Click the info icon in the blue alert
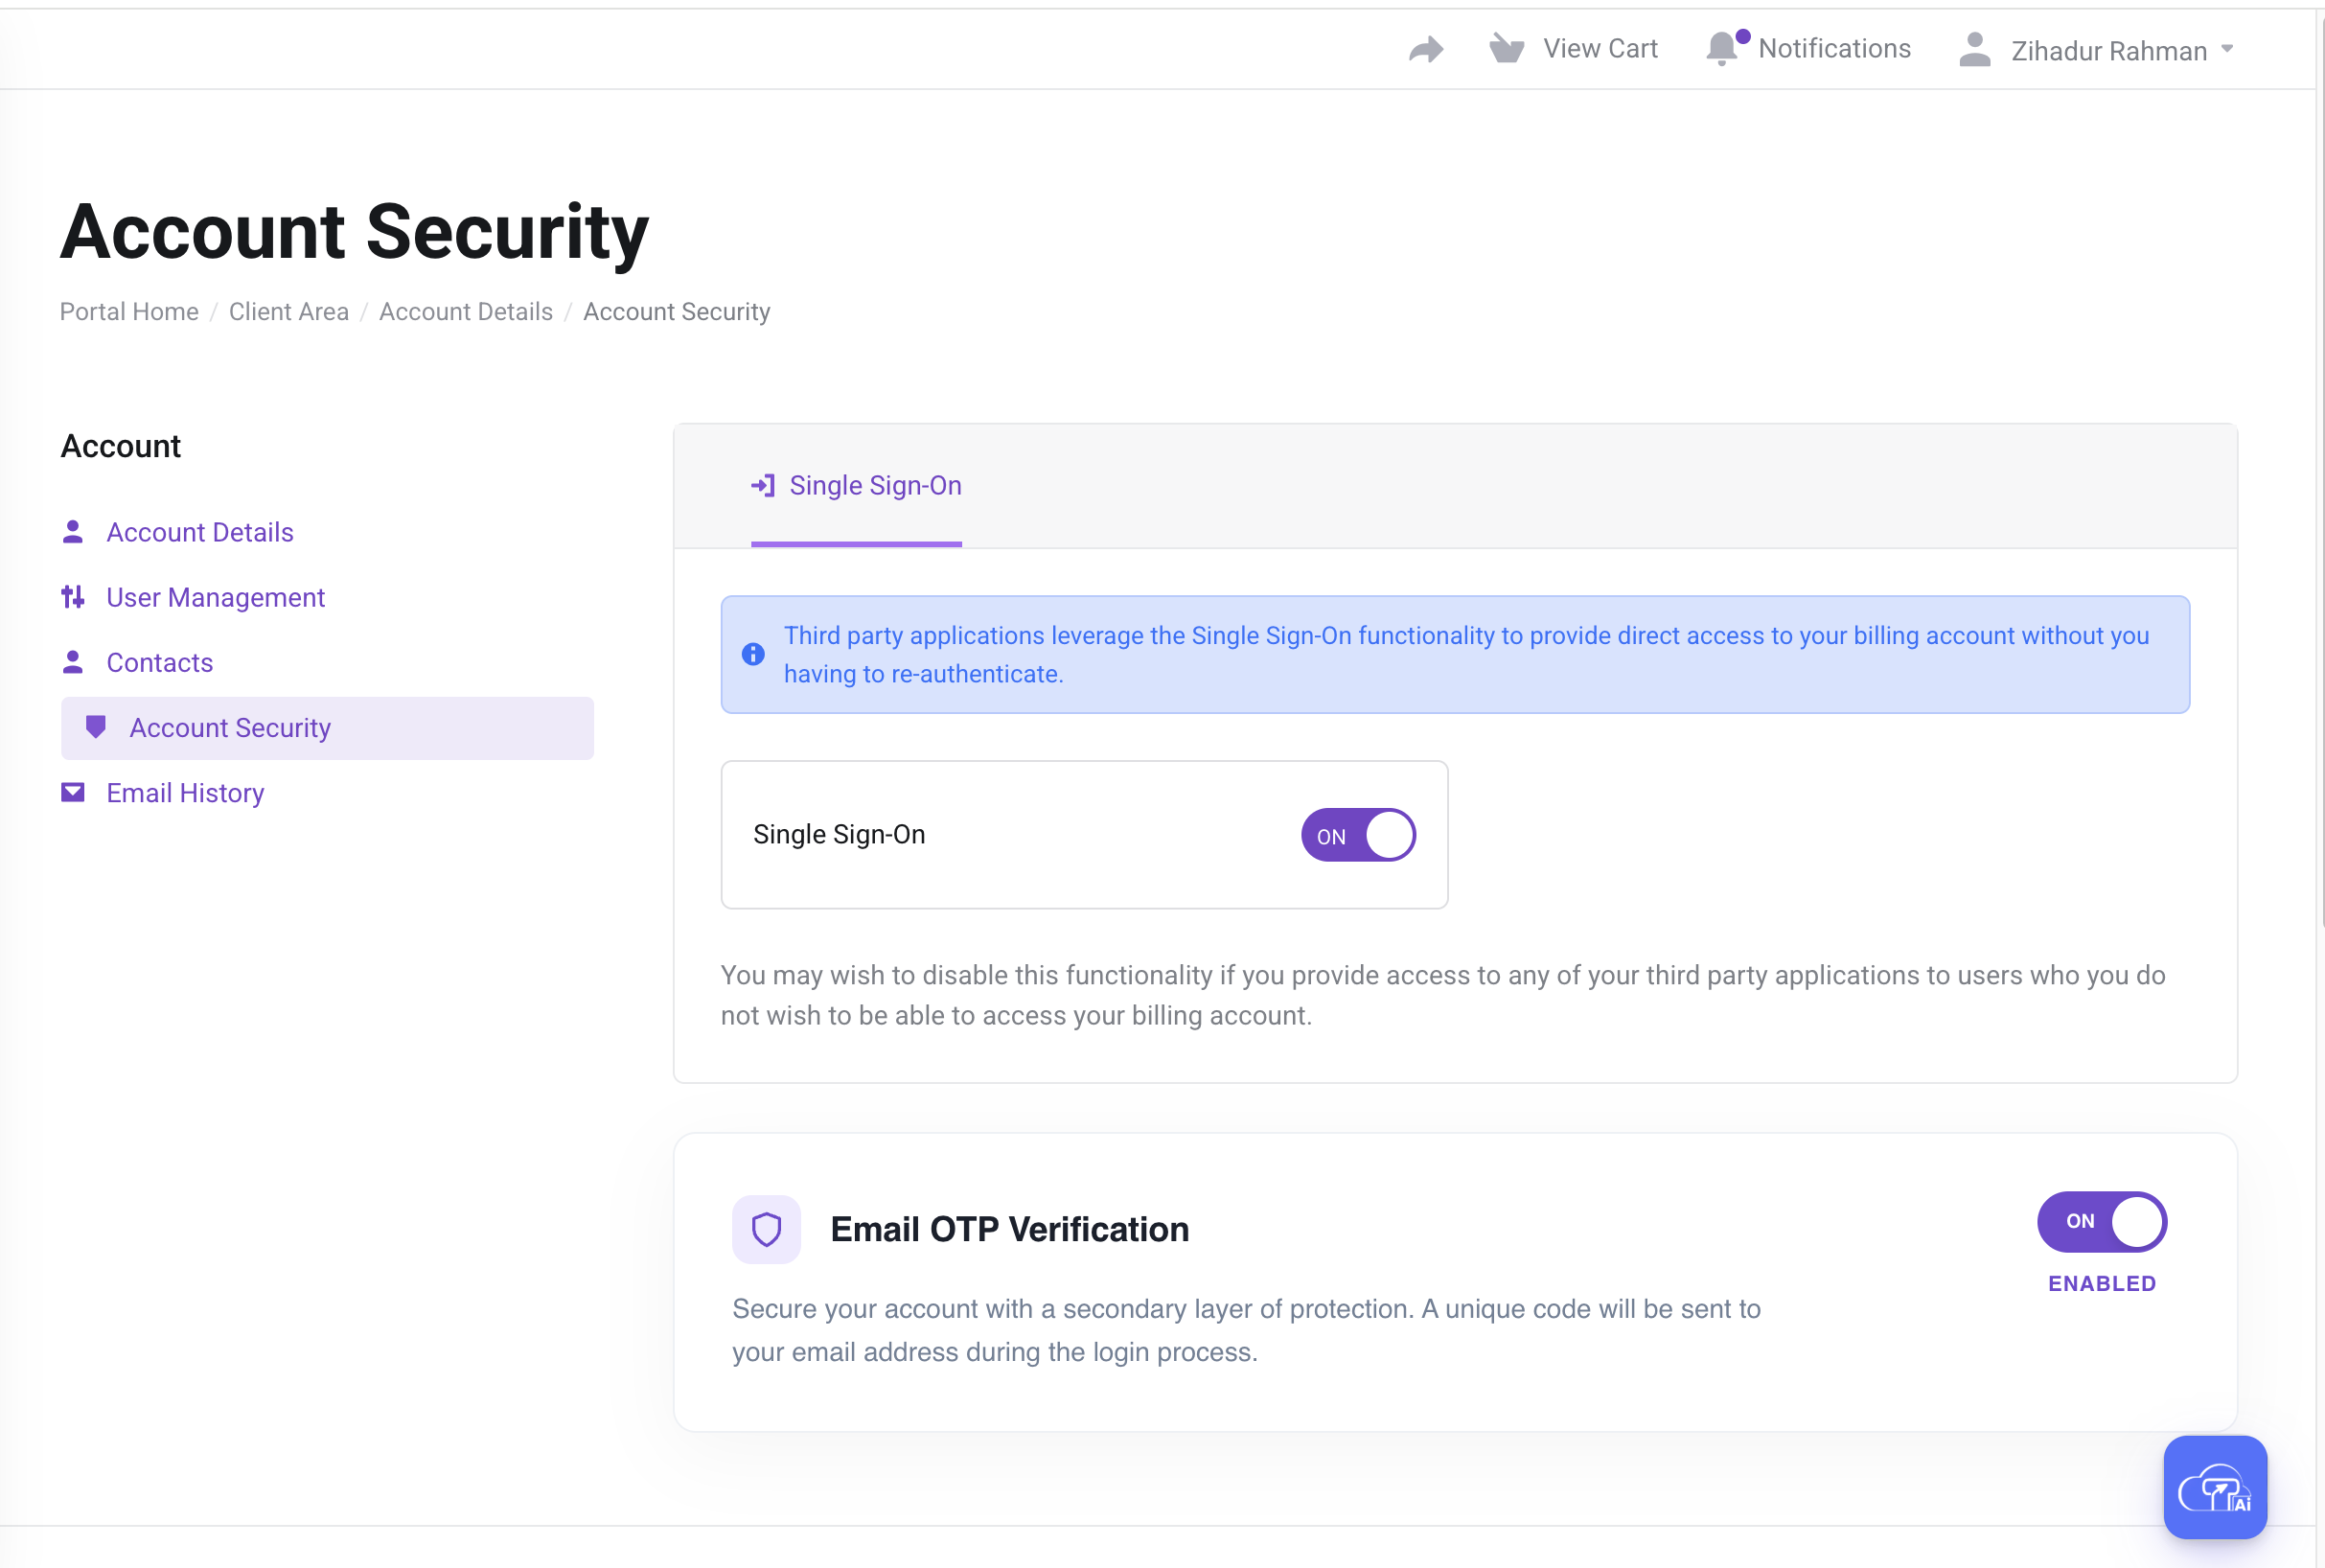Screen dimensions: 2325x1568 point(753,654)
